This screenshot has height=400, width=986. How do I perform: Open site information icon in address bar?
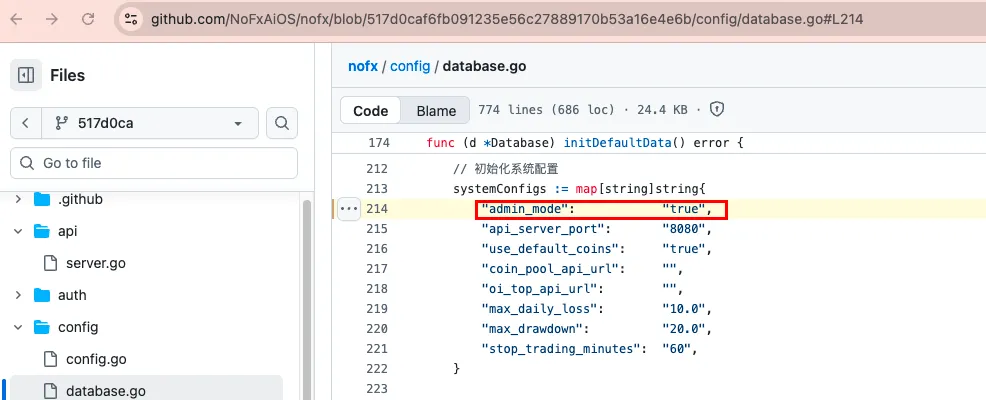click(131, 19)
